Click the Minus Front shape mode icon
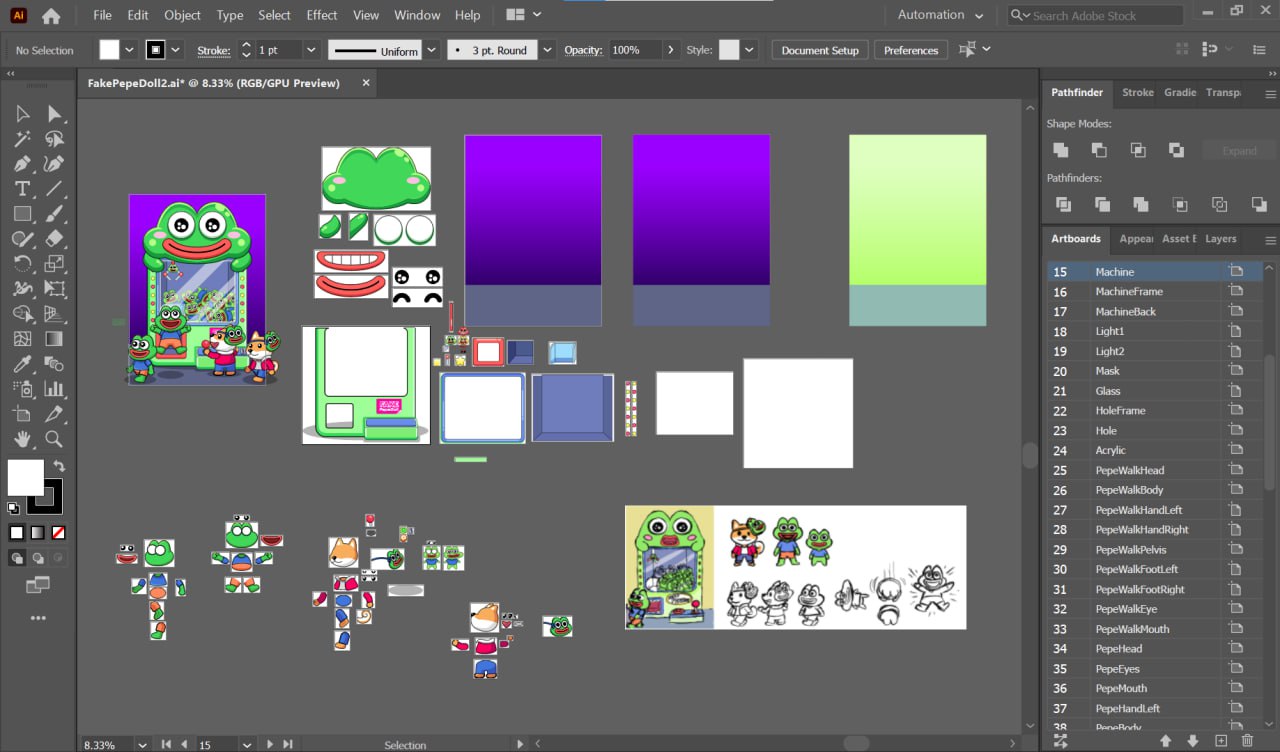The height and width of the screenshot is (752, 1280). (x=1099, y=150)
